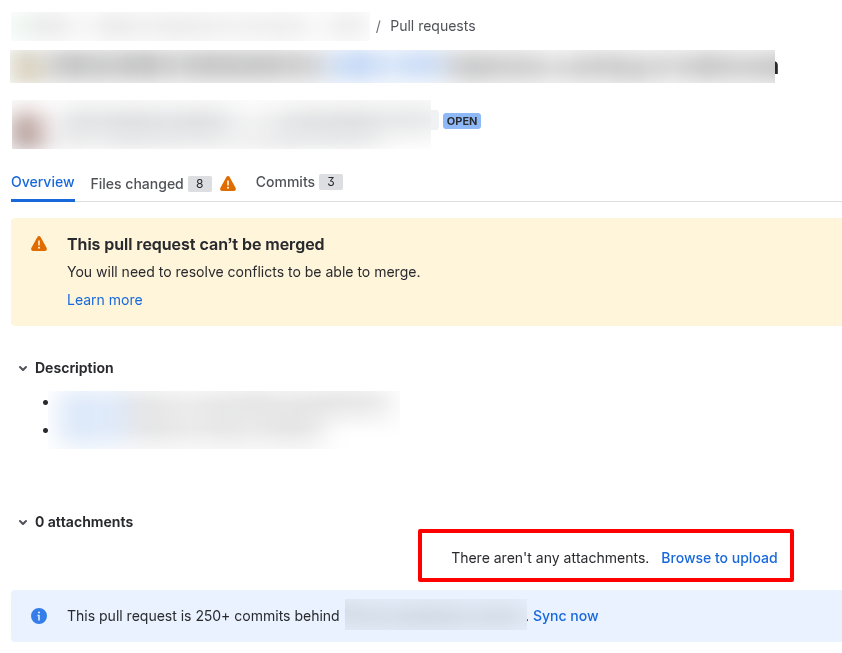Switch to the Files changed tab

[x=136, y=183]
